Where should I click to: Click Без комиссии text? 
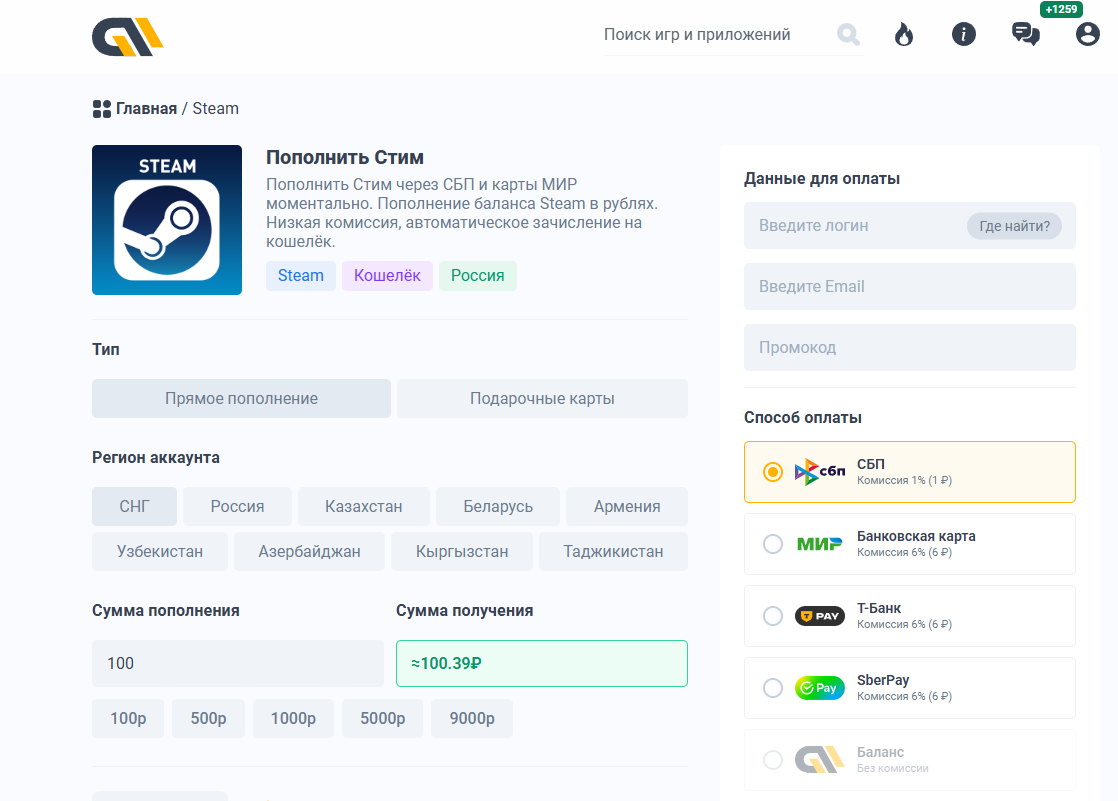(893, 768)
